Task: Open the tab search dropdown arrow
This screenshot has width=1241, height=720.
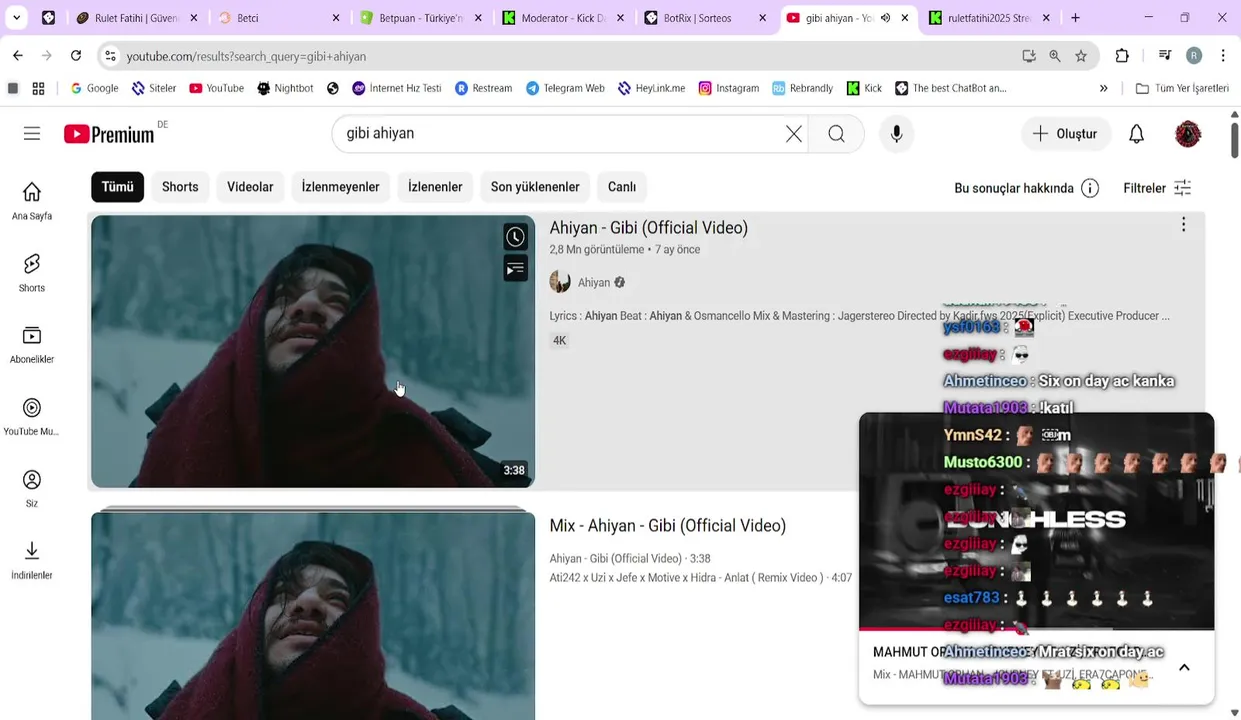Action: point(16,18)
